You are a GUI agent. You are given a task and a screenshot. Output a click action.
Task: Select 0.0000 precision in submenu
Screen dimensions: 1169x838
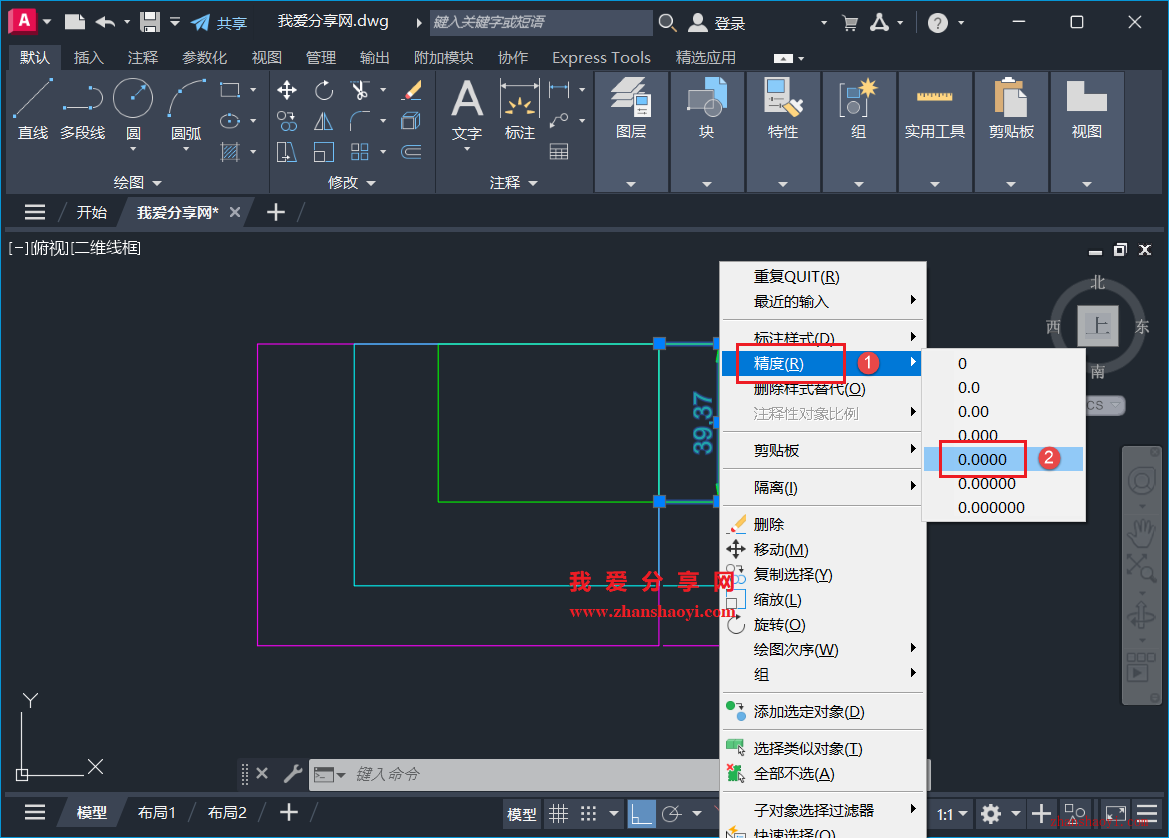click(x=1003, y=459)
